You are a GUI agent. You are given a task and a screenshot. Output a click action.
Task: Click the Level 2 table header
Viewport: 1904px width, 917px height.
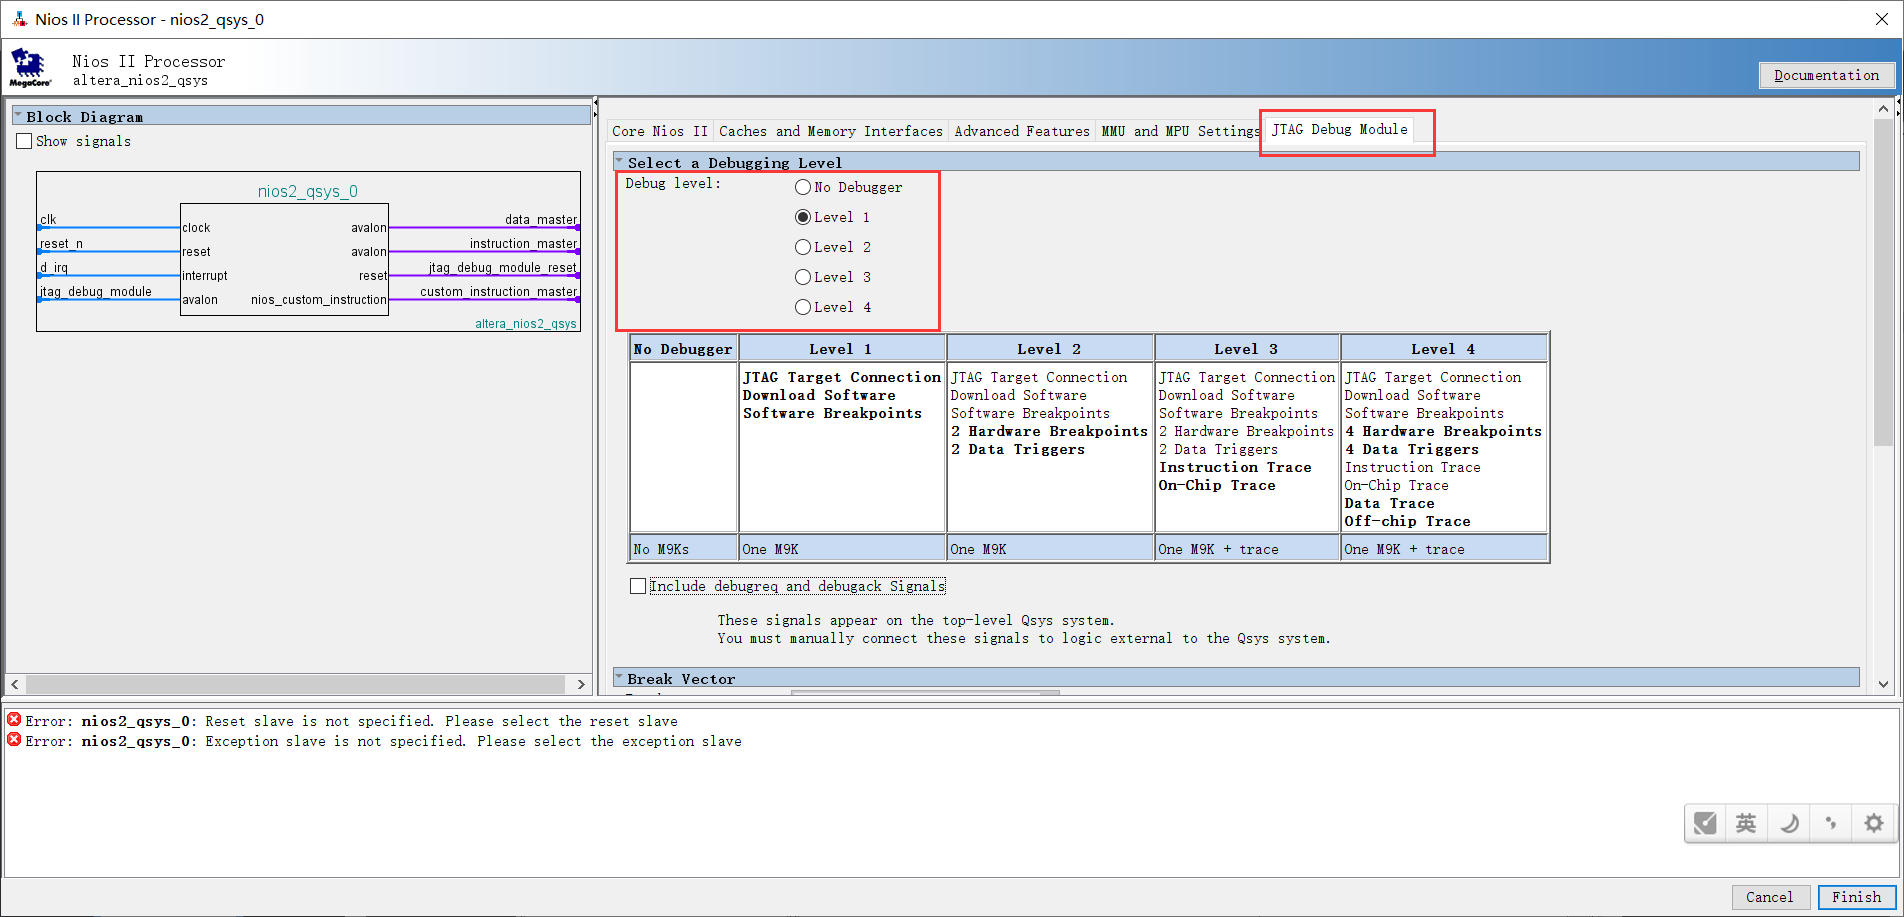(x=1049, y=349)
